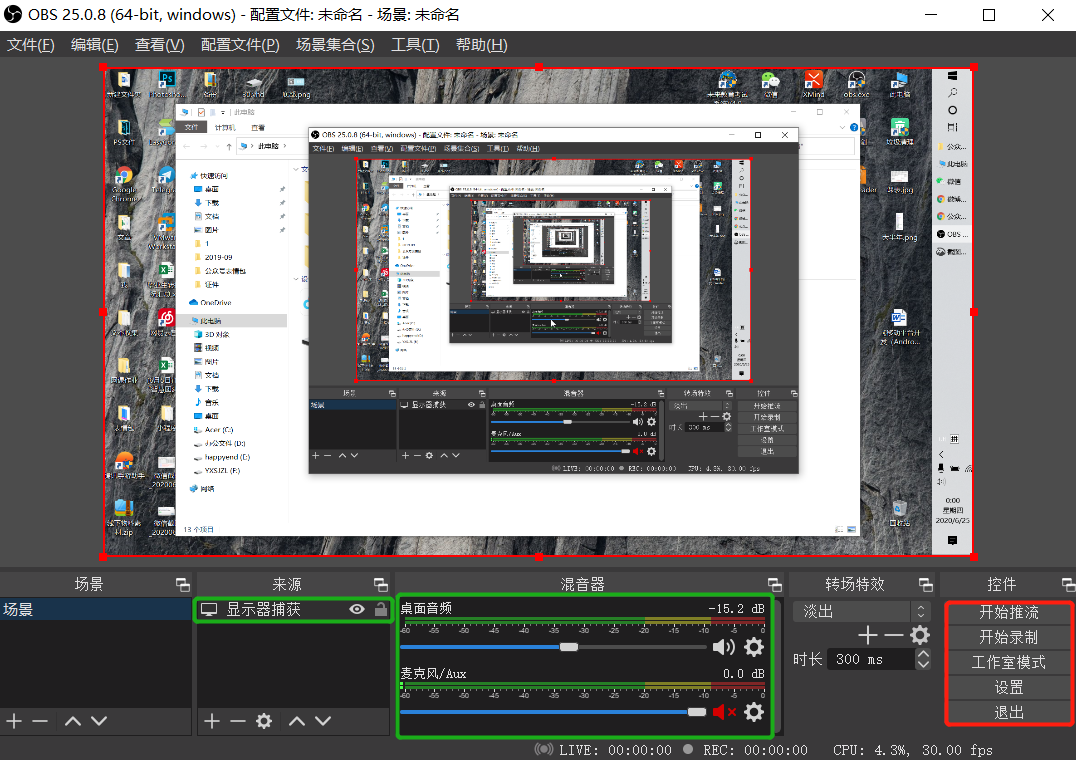Viewport: 1076px width, 760px height.
Task: Toggle visibility eye of 显示器捕获 source
Action: (x=357, y=609)
